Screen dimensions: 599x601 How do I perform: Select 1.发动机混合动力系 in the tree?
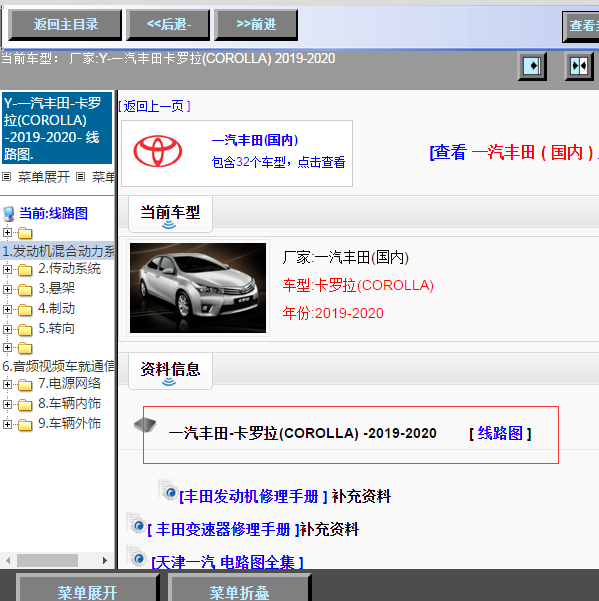pyautogui.click(x=58, y=251)
